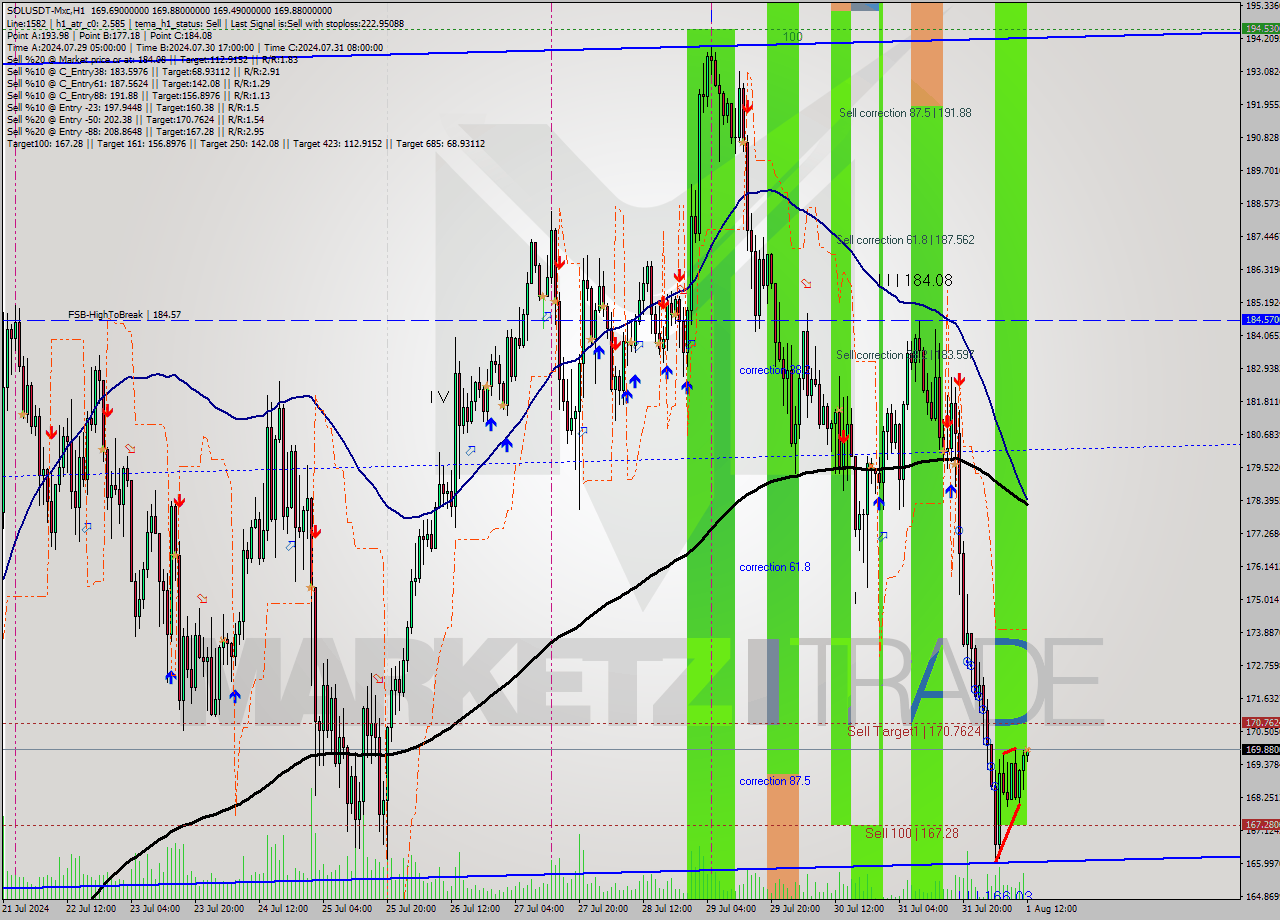Screen dimensions: 1280x920
Task: Click the 'Sell Target1 | 170.7624' label
Action: (x=914, y=731)
